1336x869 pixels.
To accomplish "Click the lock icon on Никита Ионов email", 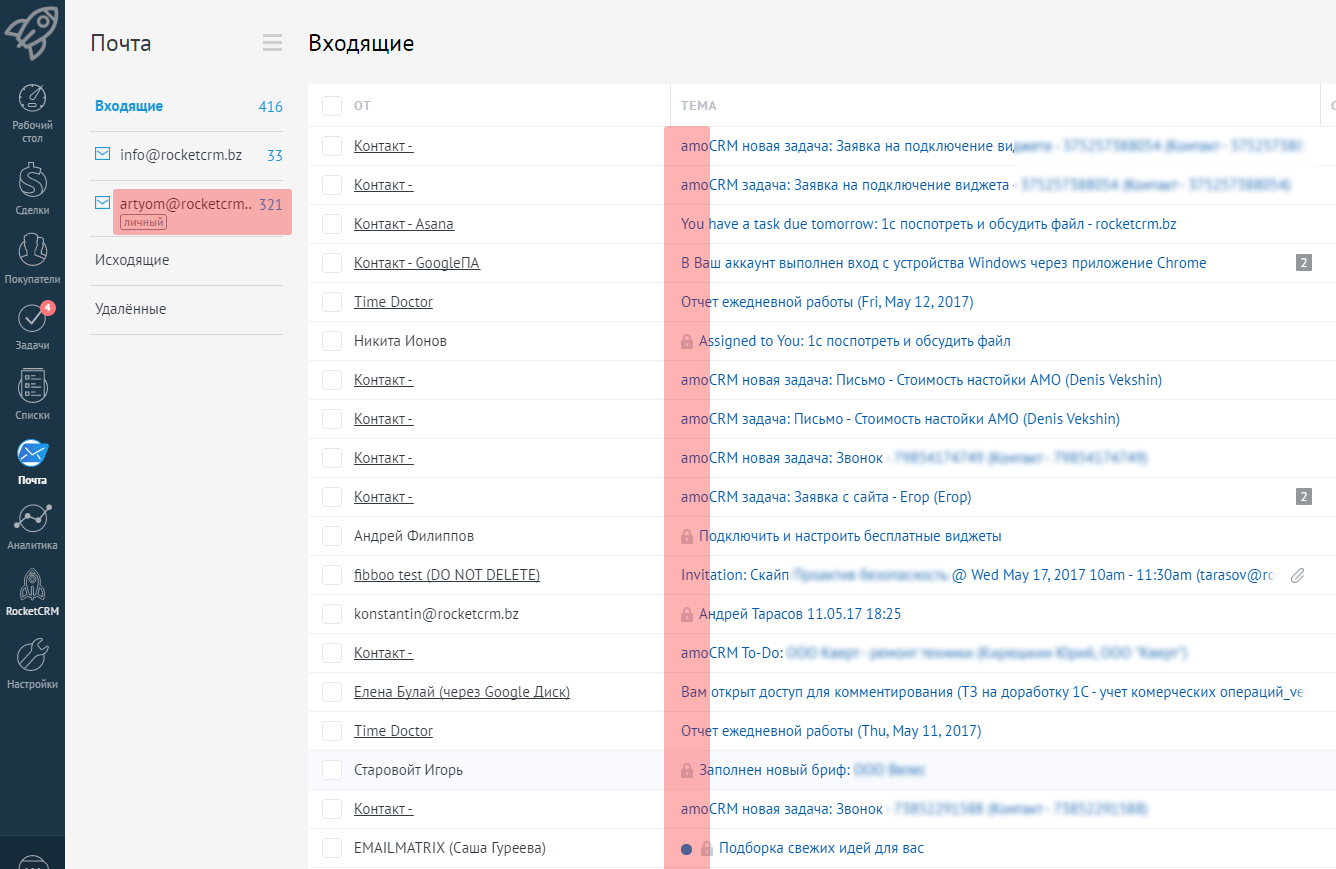I will (687, 341).
